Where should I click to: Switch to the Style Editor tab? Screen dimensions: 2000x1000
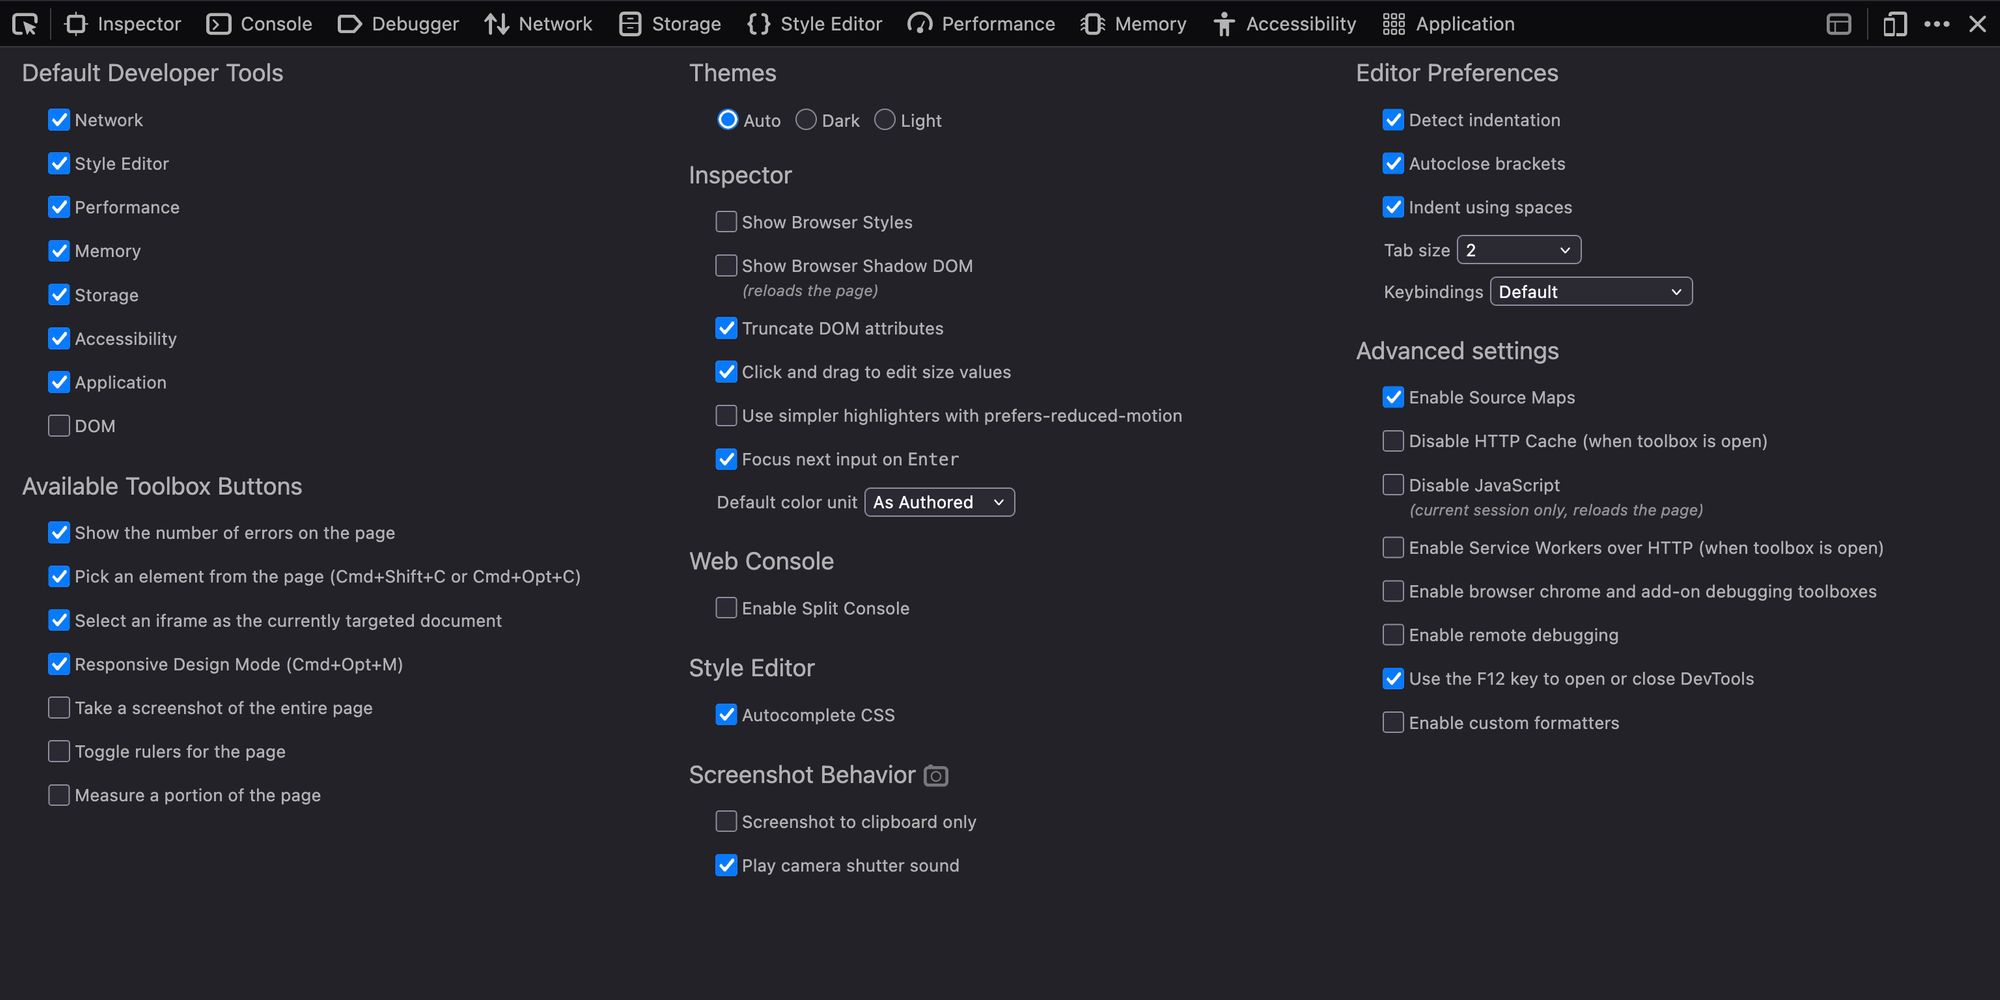(x=813, y=23)
